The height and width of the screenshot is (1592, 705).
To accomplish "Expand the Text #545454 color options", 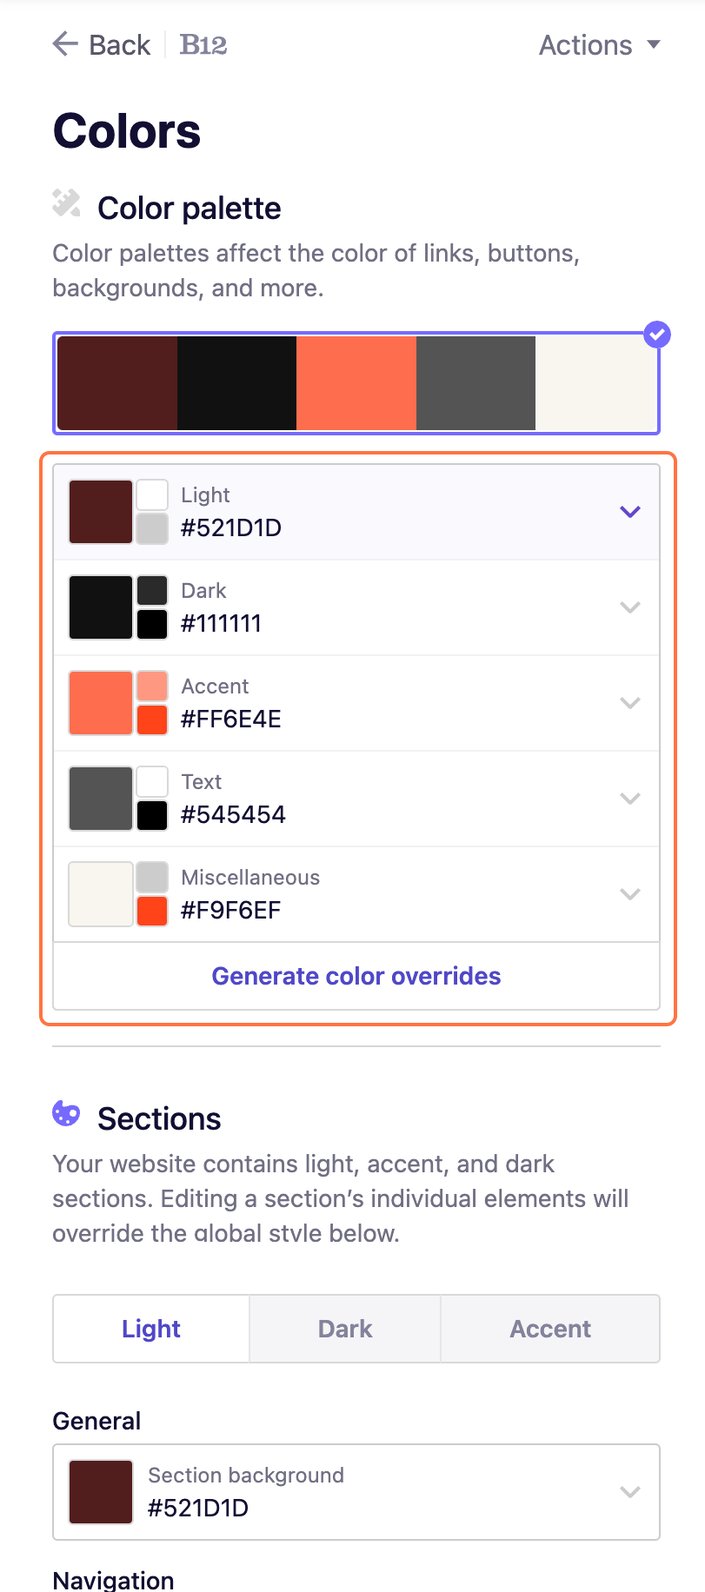I will click(630, 798).
